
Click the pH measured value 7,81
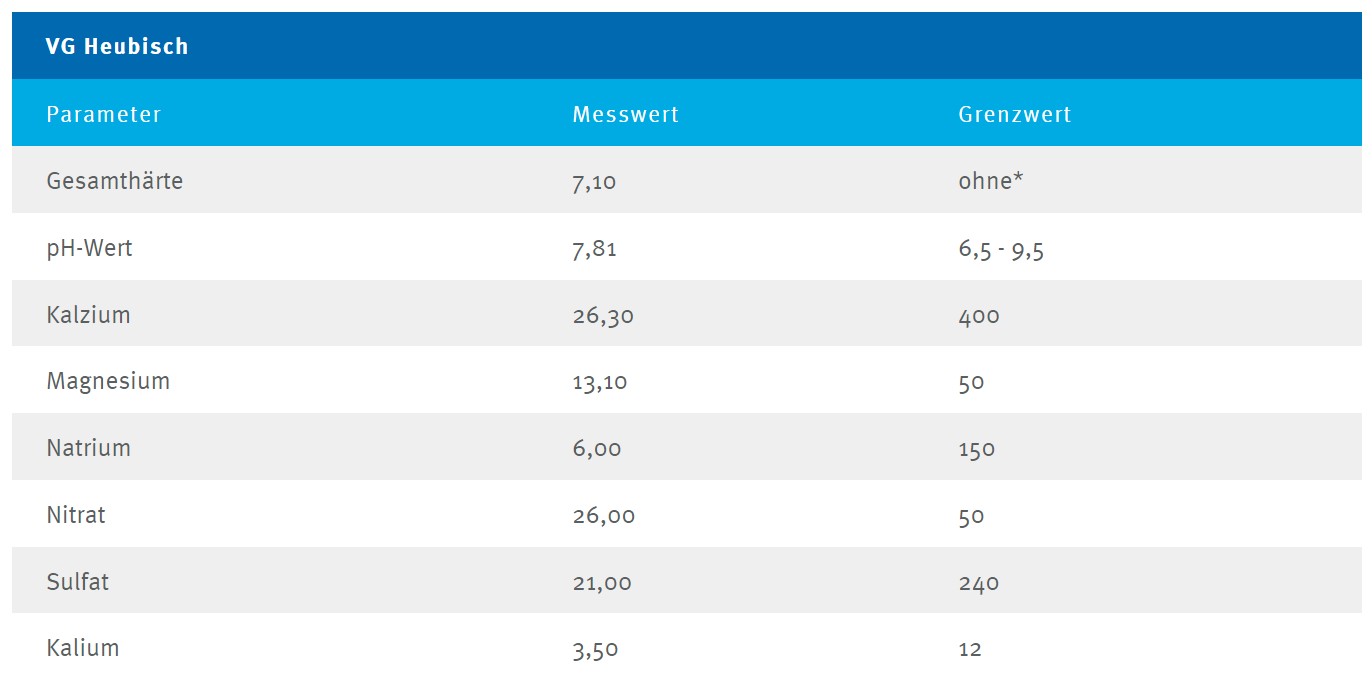point(594,248)
